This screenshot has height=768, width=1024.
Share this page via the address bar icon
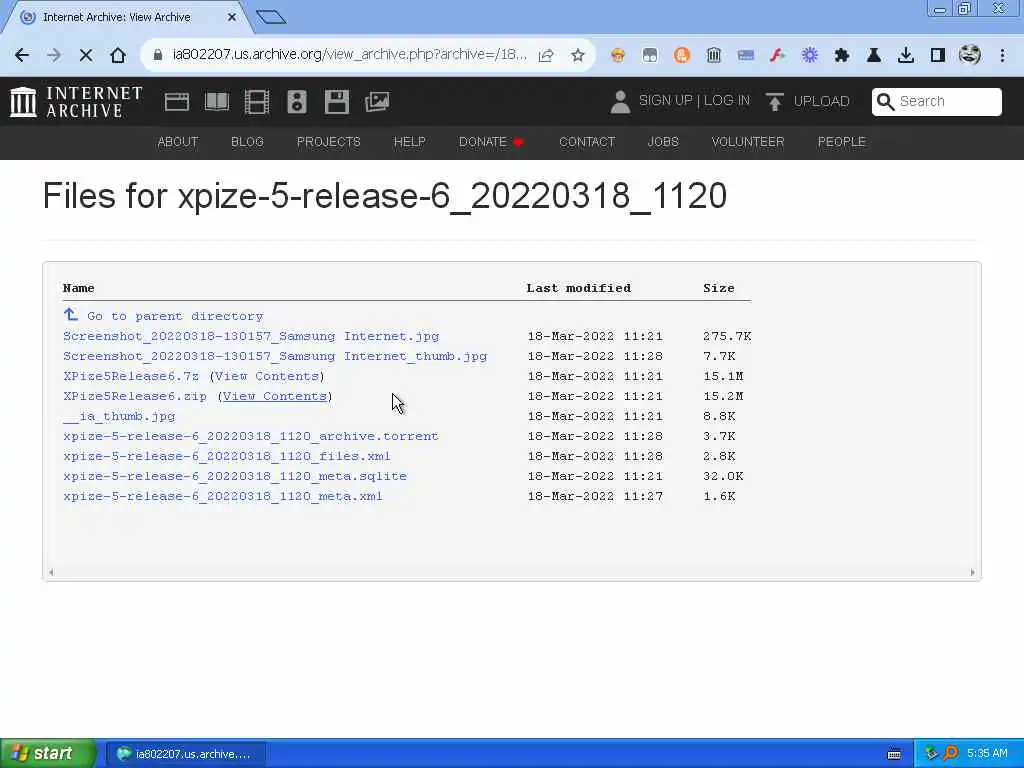546,56
